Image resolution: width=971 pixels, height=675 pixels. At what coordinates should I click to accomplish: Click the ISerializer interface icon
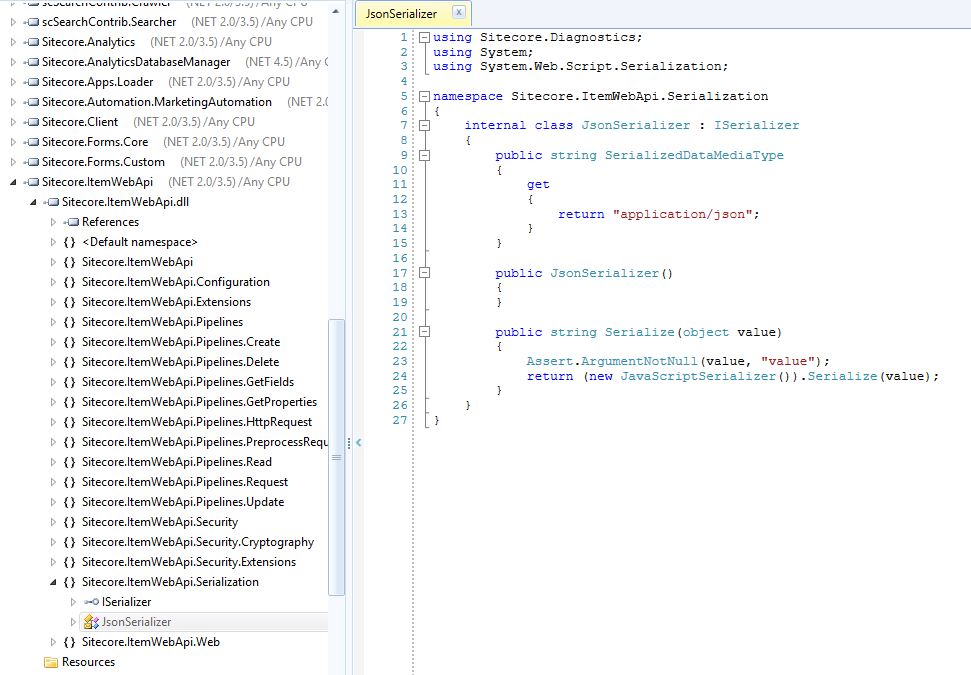pos(92,602)
